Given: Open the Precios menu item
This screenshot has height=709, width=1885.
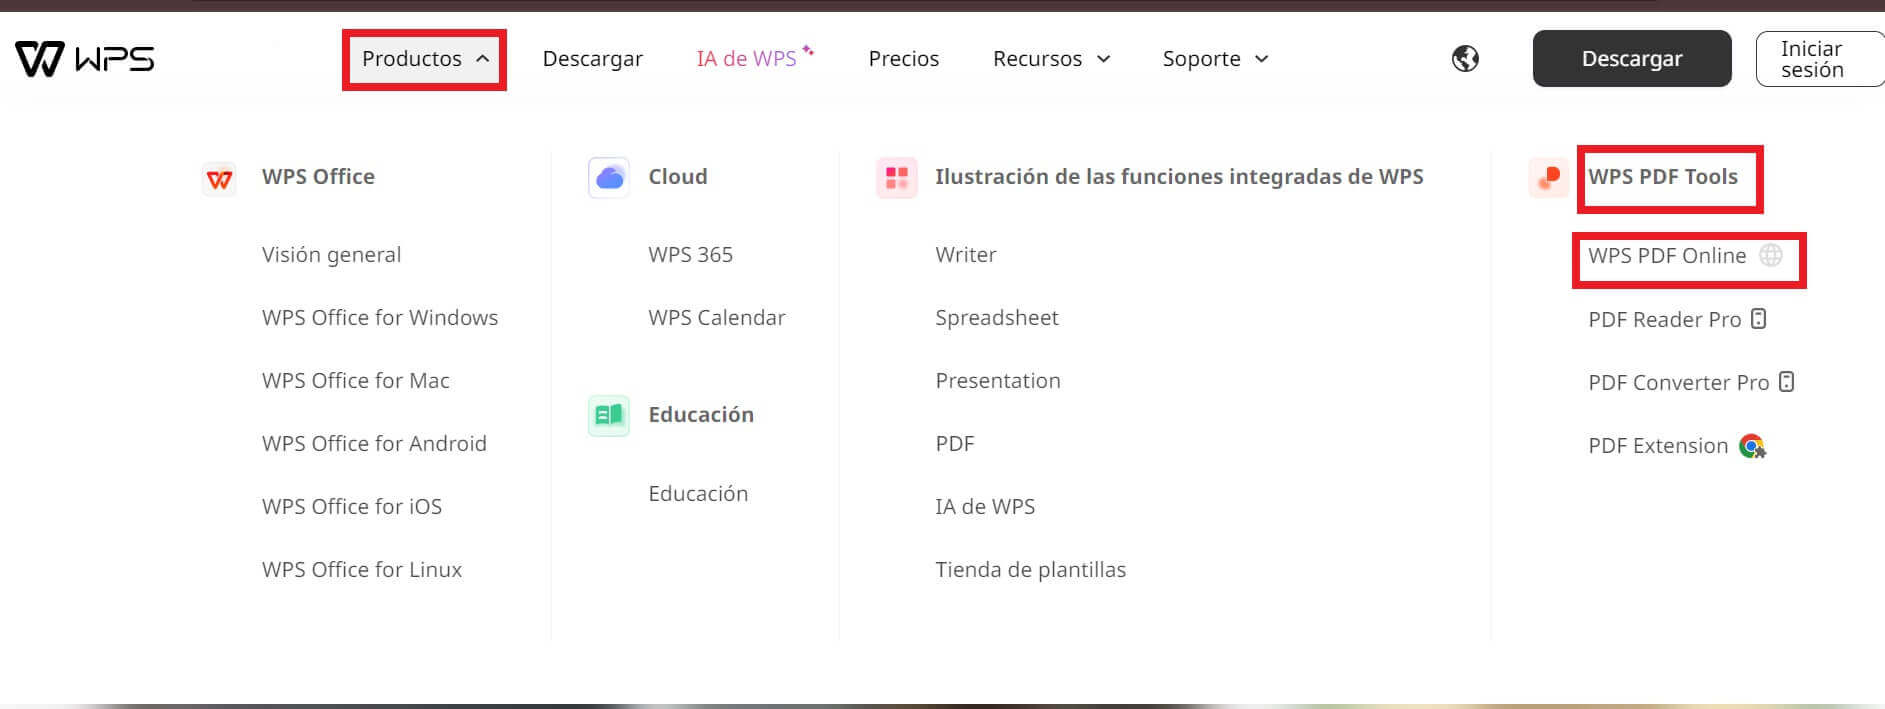Looking at the screenshot, I should click(x=903, y=59).
